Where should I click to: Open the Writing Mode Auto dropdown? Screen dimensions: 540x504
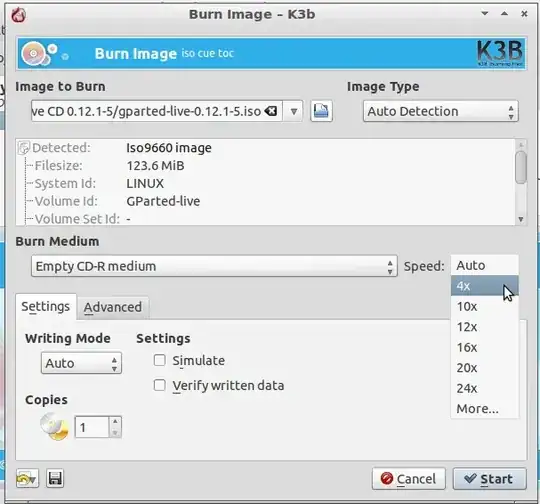point(81,363)
